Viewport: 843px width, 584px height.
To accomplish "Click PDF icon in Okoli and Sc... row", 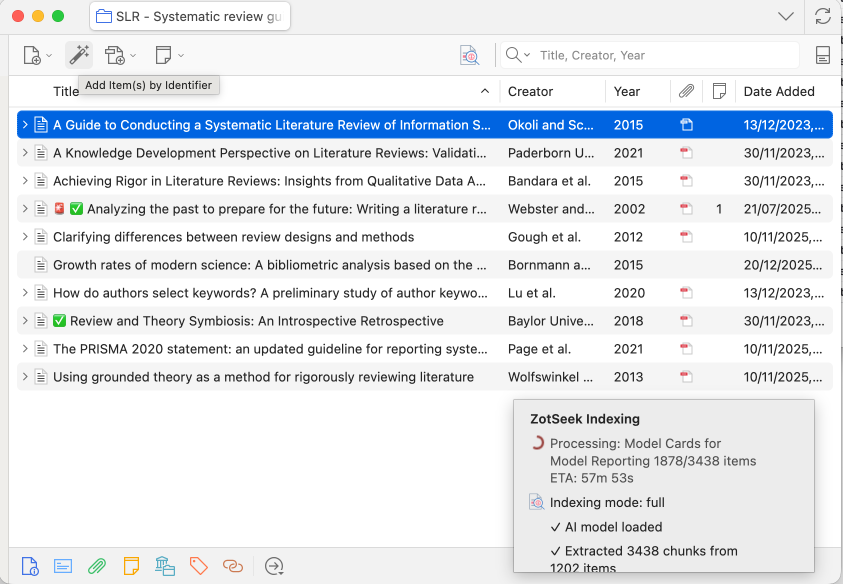I will coord(687,125).
